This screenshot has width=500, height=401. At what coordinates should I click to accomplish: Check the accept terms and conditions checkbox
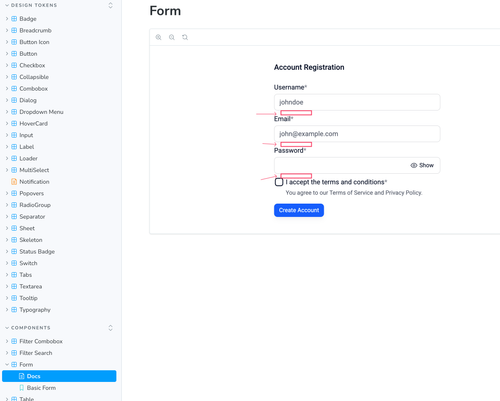pos(279,182)
